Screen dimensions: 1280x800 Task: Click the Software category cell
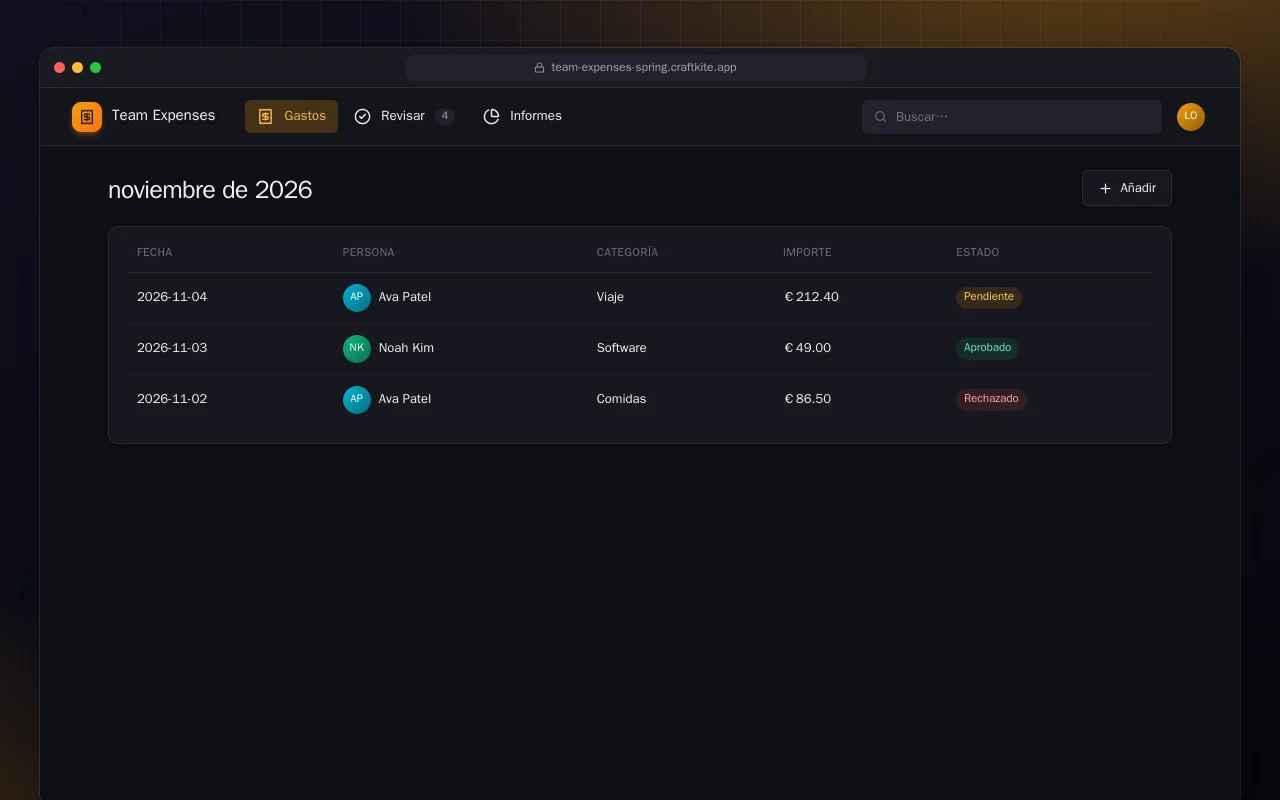click(622, 348)
